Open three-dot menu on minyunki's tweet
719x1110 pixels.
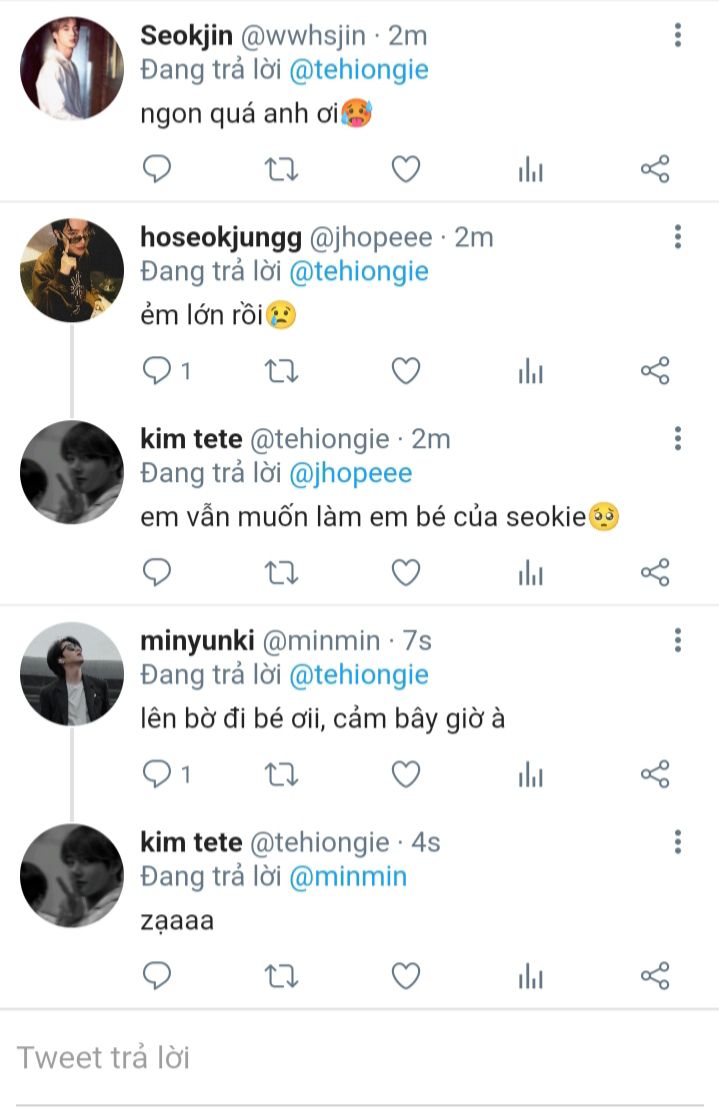point(678,640)
